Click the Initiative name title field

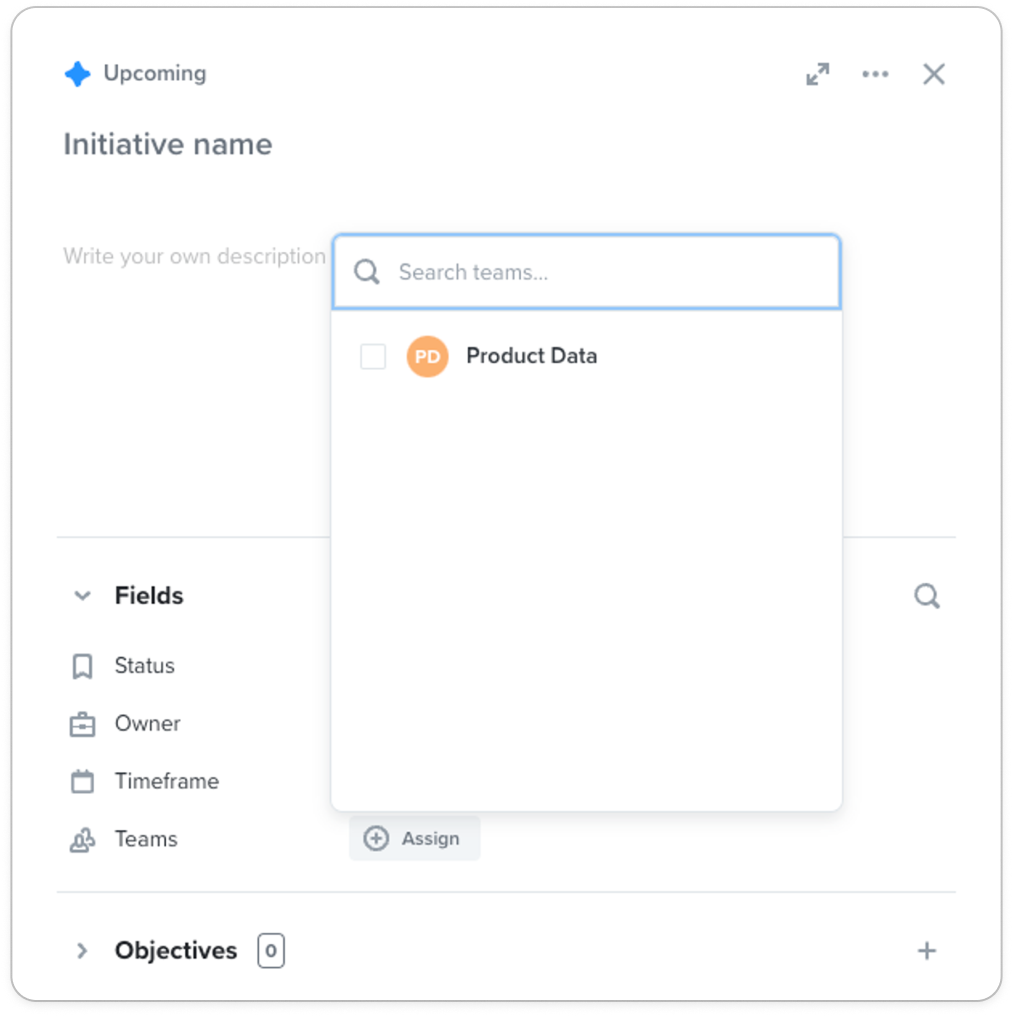pos(168,144)
